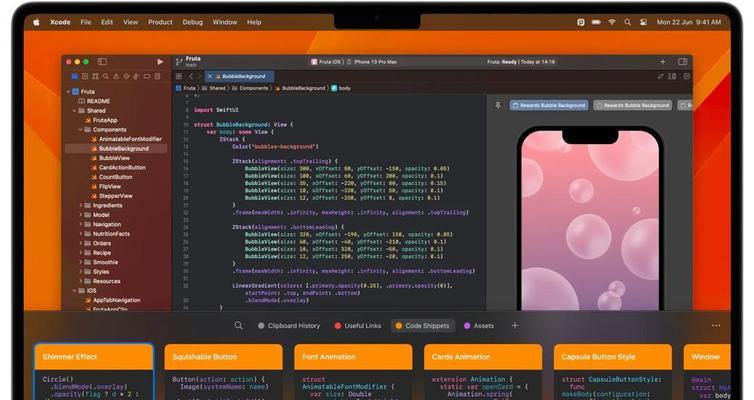The height and width of the screenshot is (400, 754).
Task: Toggle the right inspector panel
Action: 682,62
